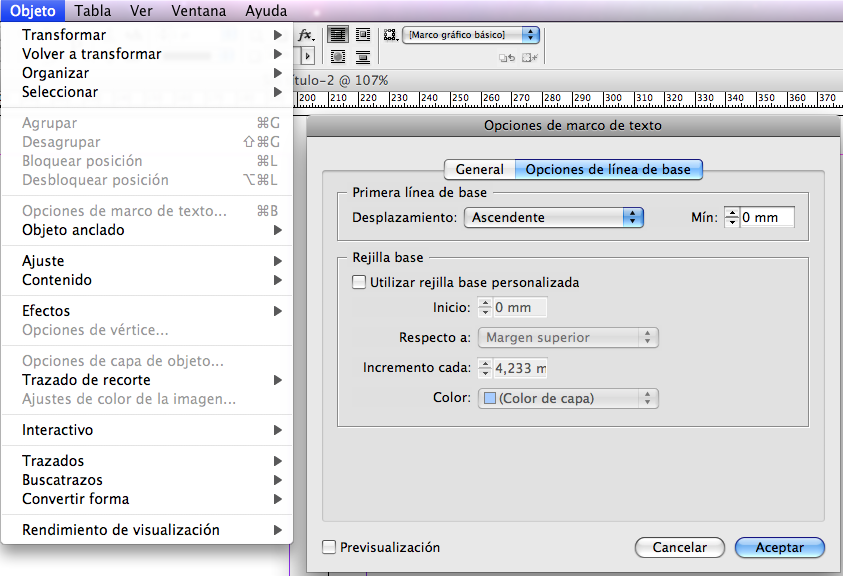
Task: Apply wrap around object shape icon
Action: point(338,55)
